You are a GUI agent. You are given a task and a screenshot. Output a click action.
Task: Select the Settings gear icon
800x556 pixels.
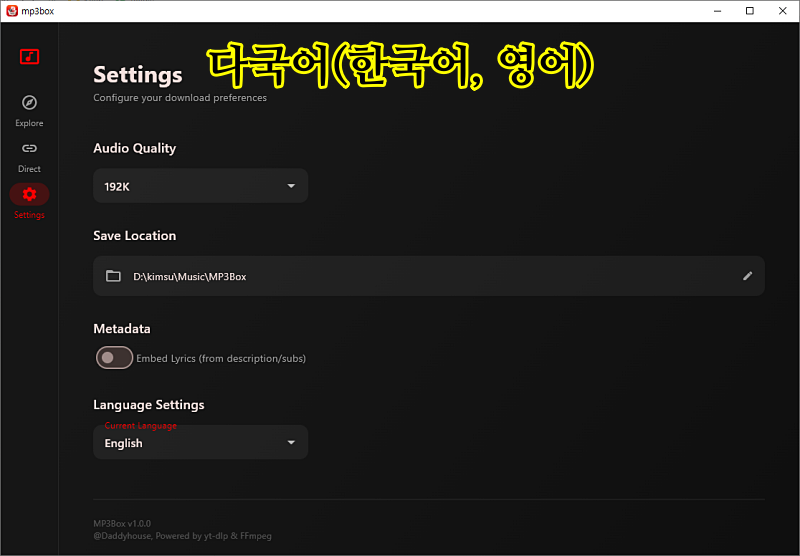point(29,194)
